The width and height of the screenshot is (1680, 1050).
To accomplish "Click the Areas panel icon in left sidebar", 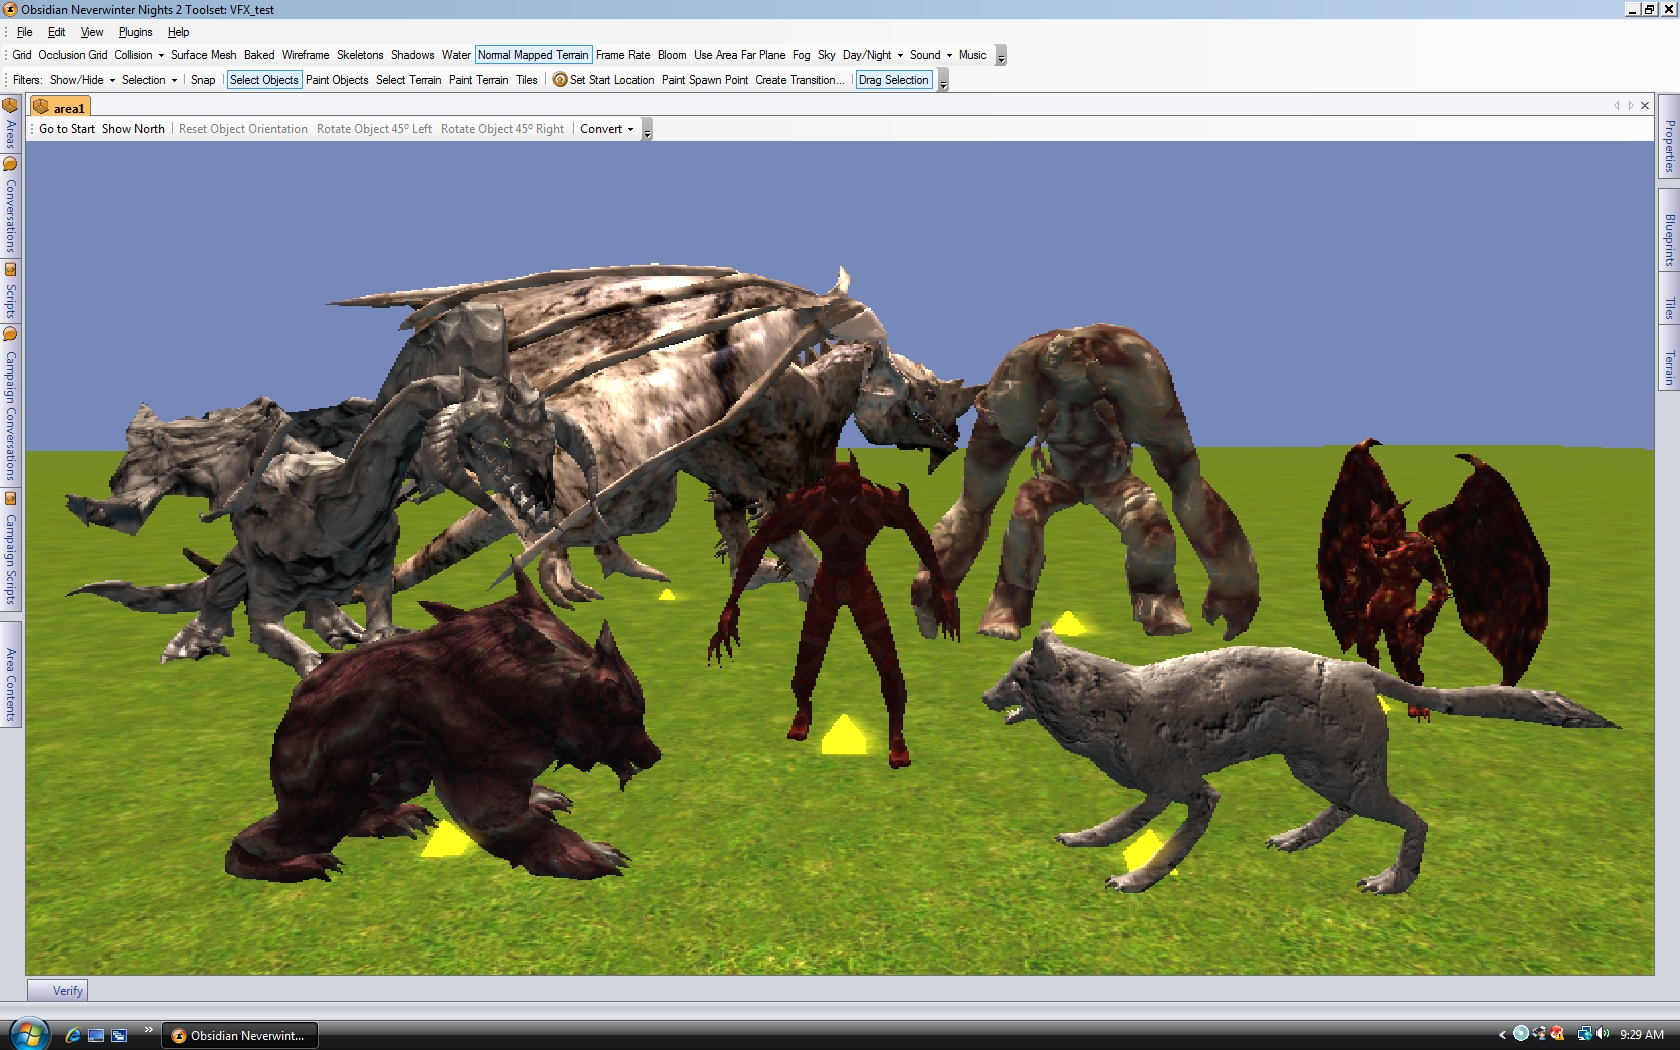I will tap(10, 107).
